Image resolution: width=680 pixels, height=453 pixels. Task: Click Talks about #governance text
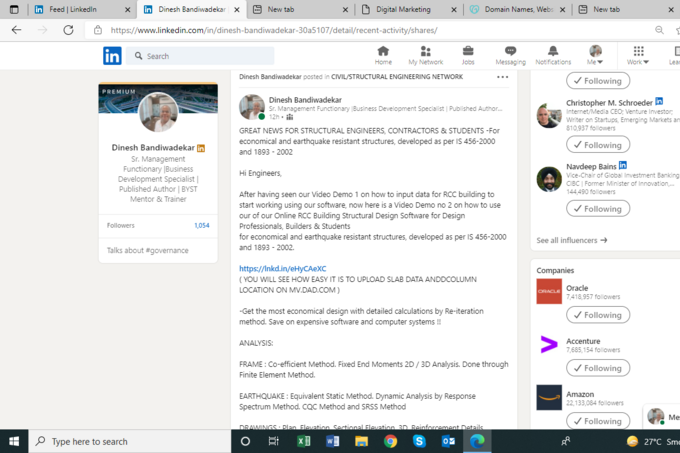(147, 250)
